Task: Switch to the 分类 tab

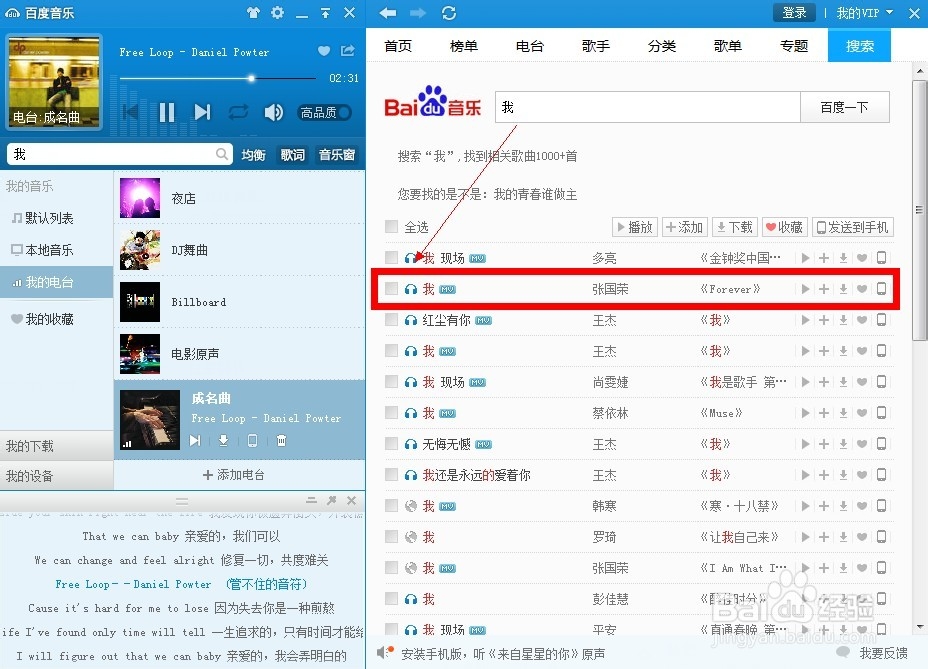Action: [662, 46]
